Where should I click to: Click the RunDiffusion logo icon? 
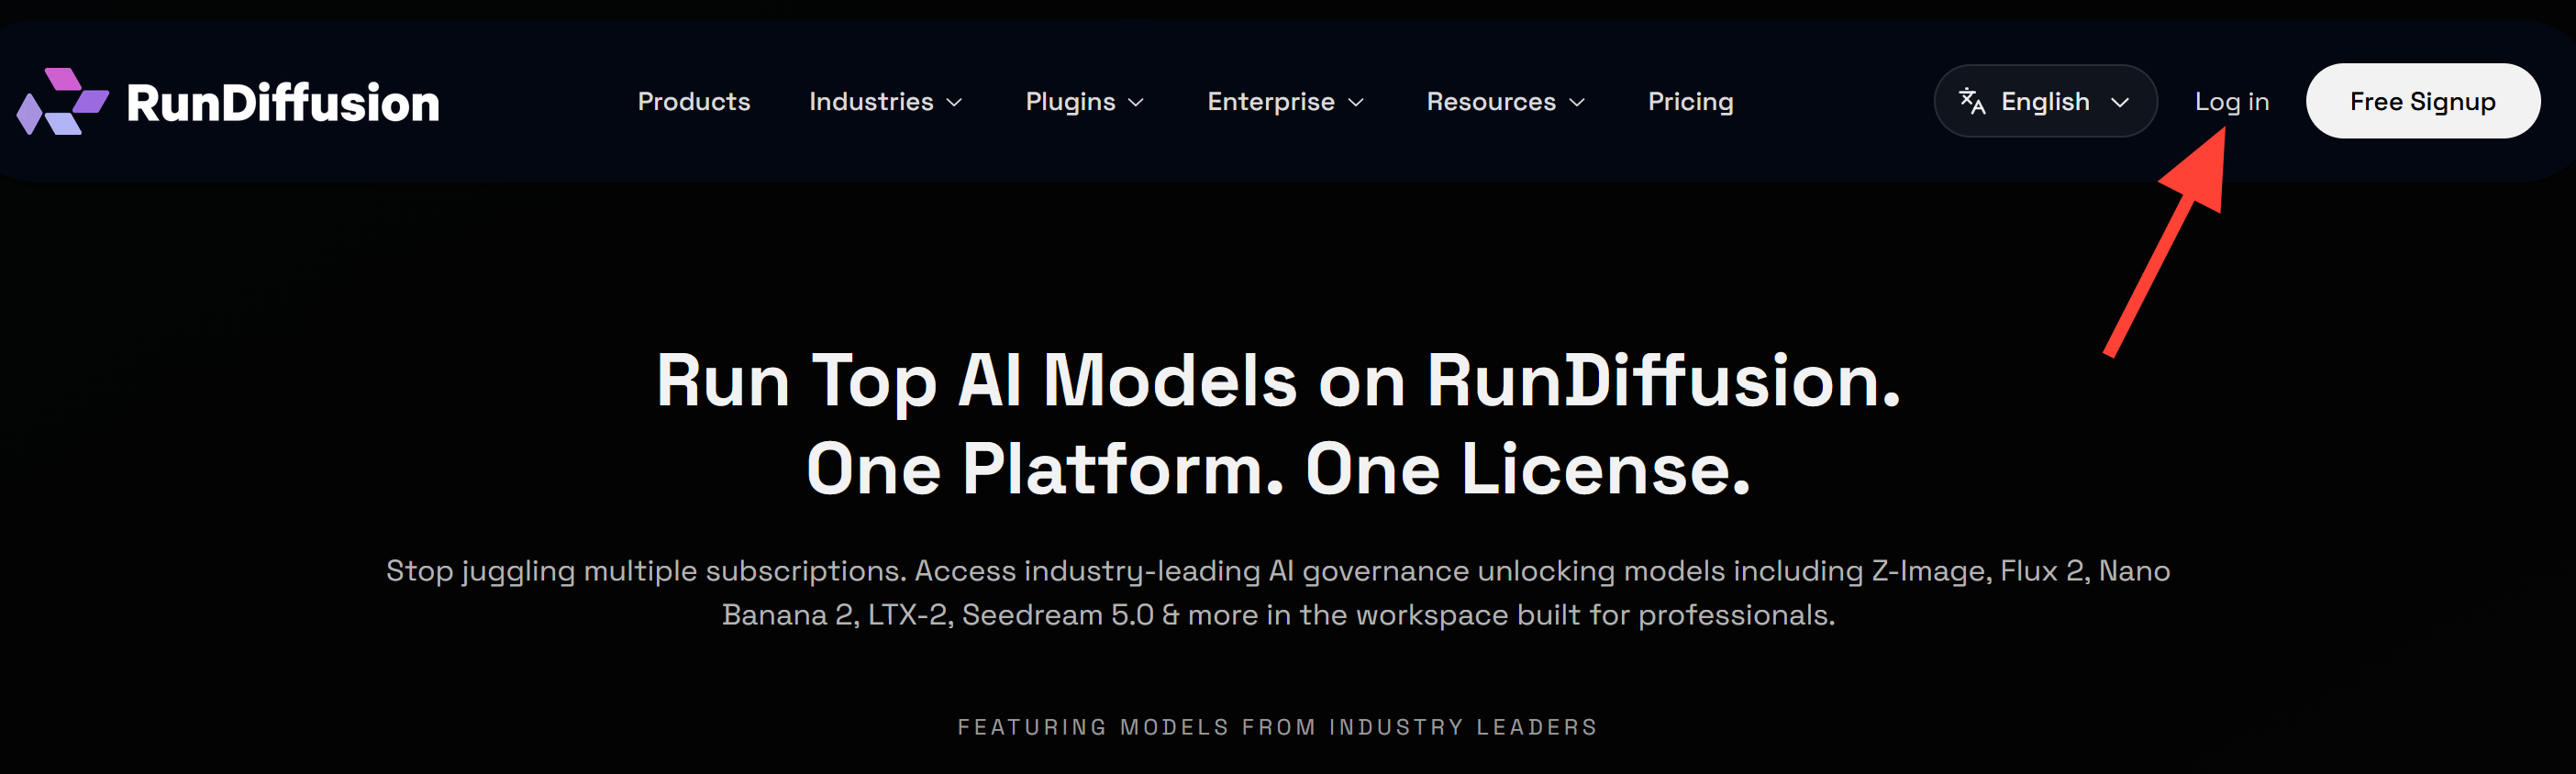tap(62, 101)
